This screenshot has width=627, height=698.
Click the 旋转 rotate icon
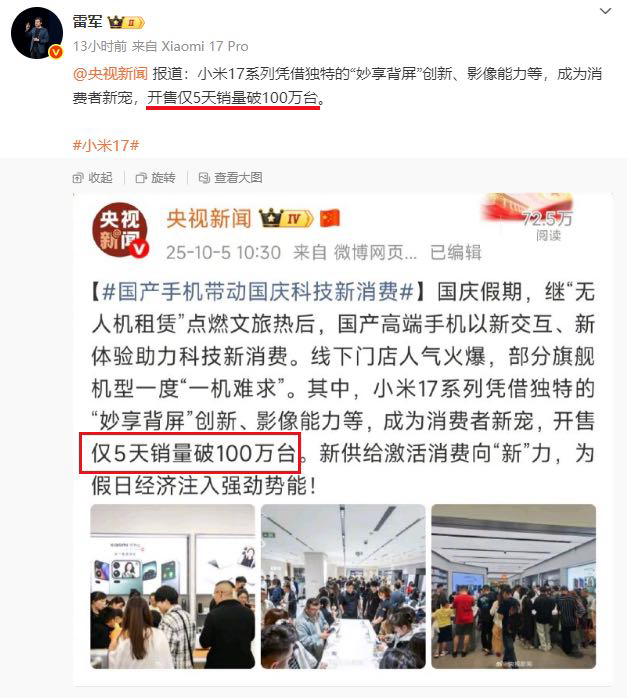tap(141, 178)
